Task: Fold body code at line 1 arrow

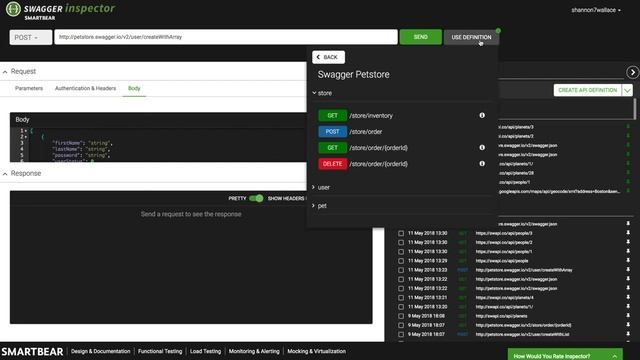Action: (26, 131)
